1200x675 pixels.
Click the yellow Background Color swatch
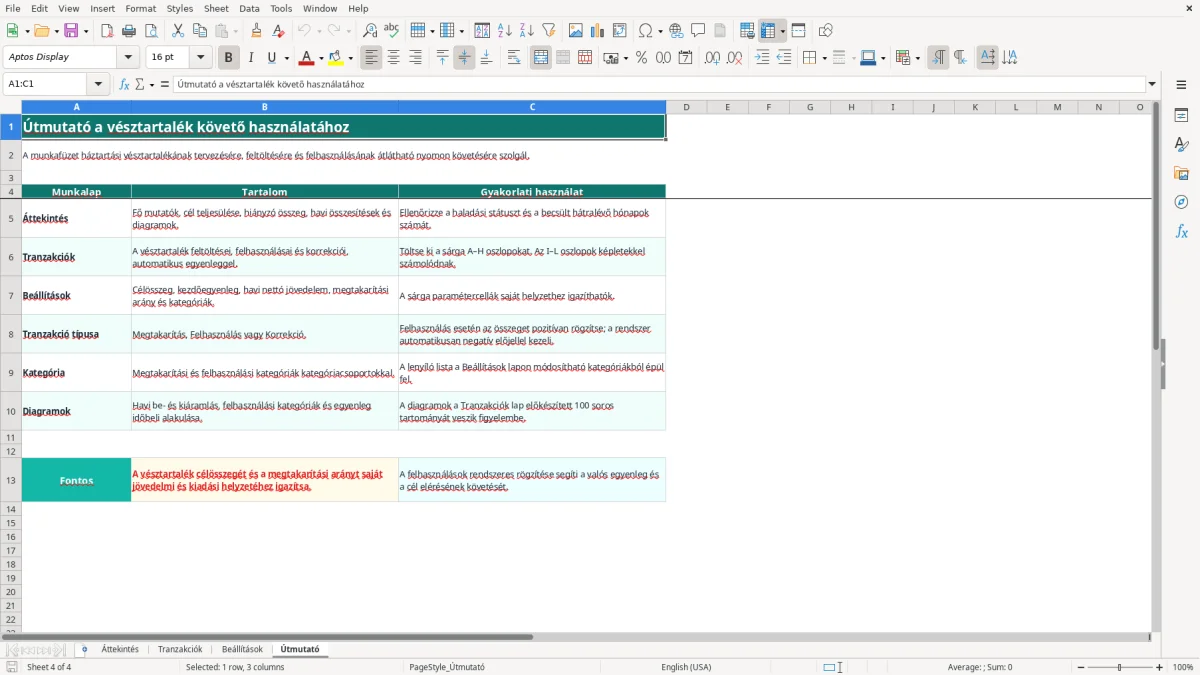pyautogui.click(x=336, y=58)
